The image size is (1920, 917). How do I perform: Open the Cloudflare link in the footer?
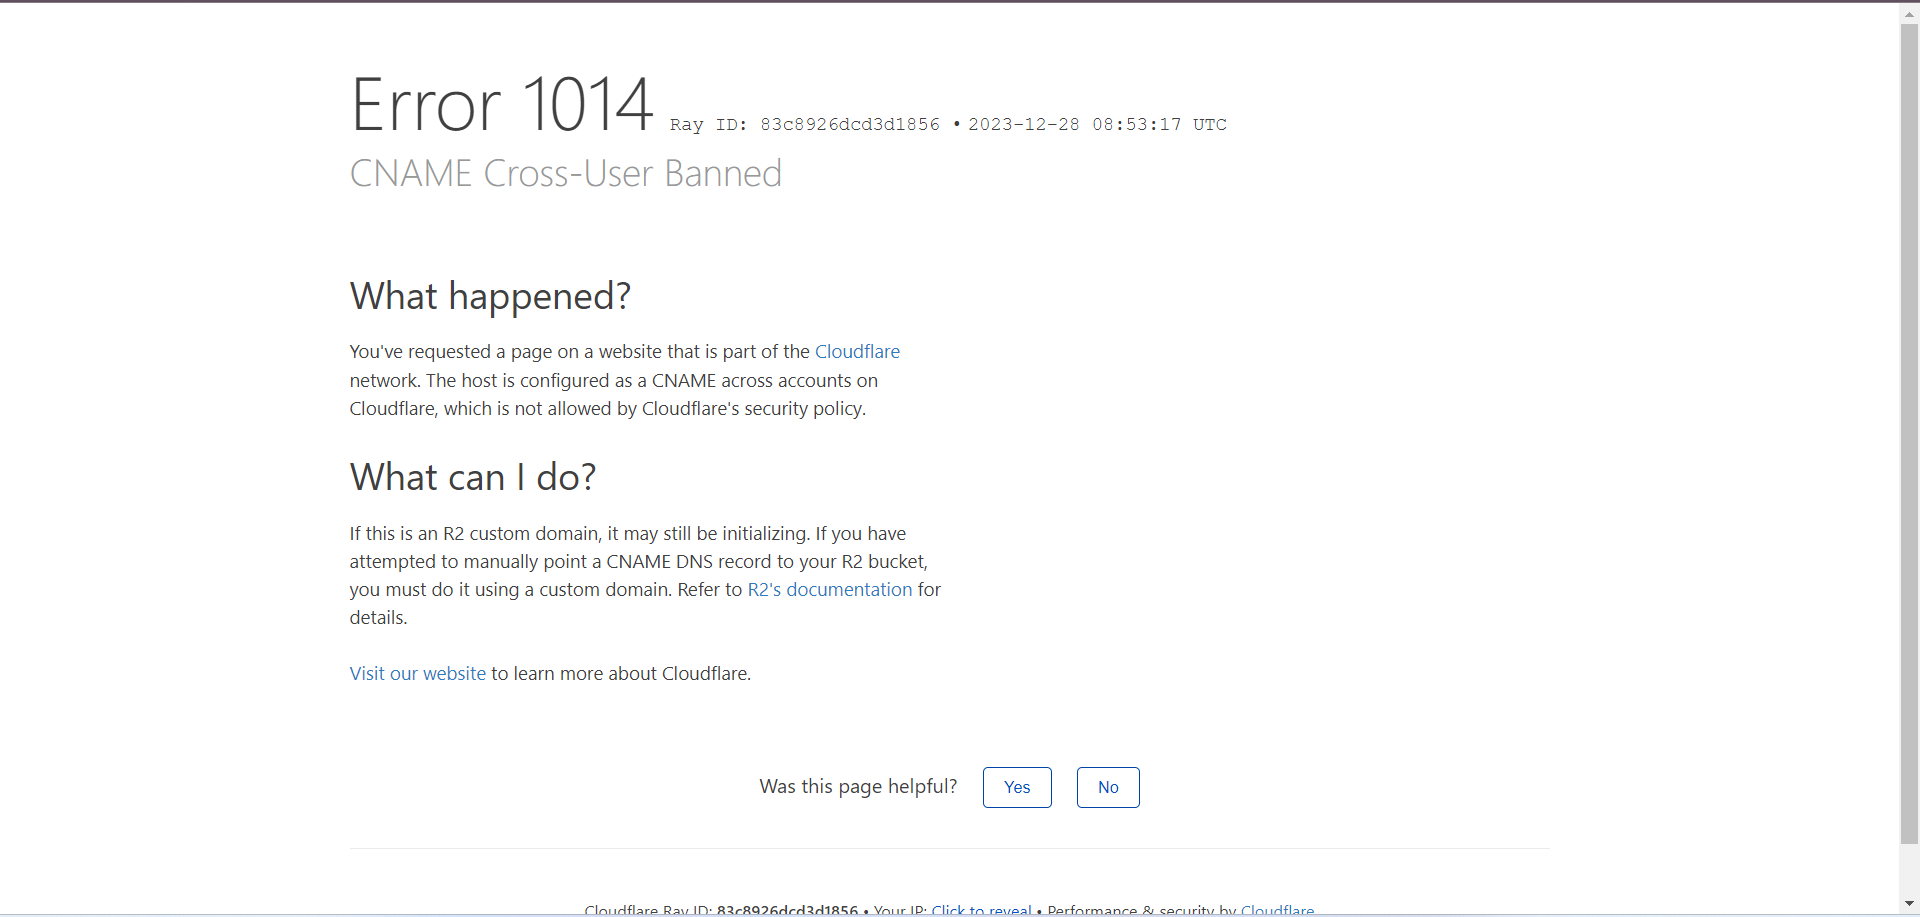[1277, 910]
